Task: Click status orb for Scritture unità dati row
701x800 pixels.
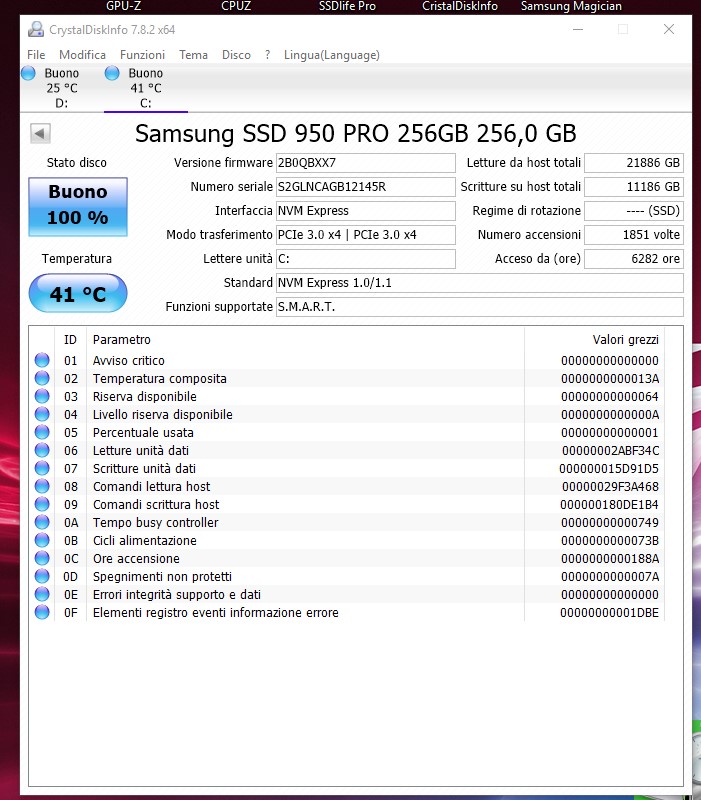Action: 42,468
